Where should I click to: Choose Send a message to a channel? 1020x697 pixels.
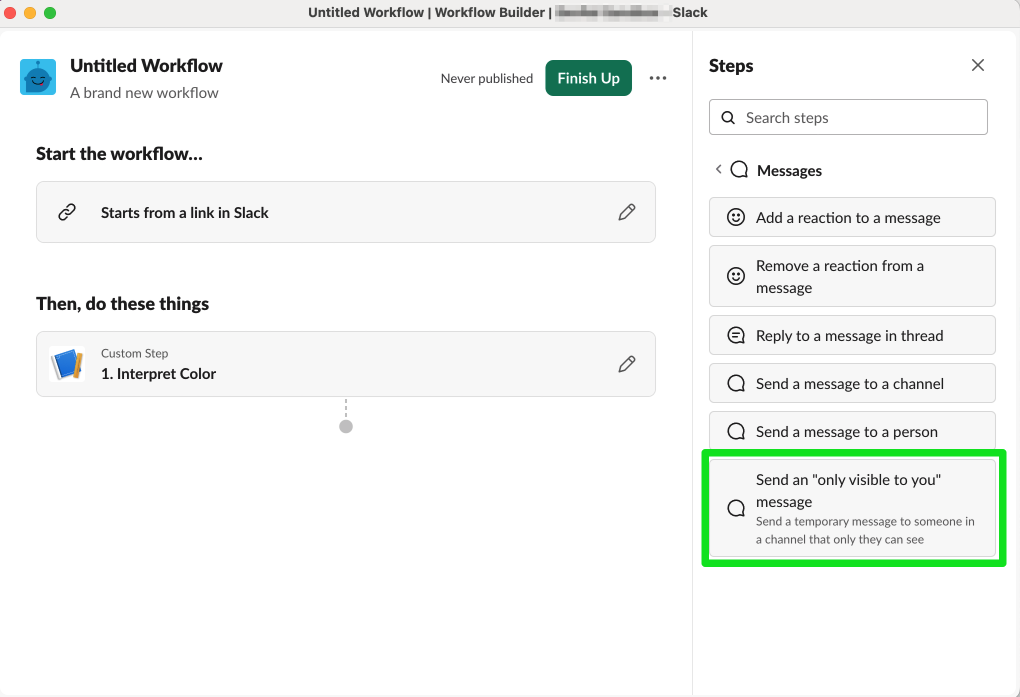point(852,383)
